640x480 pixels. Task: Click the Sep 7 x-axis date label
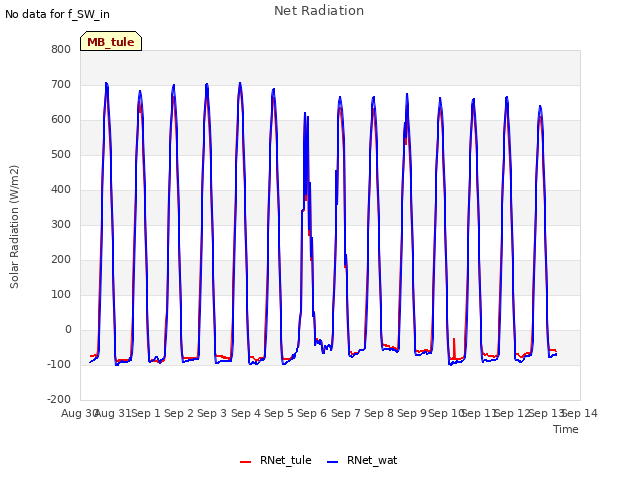pyautogui.click(x=346, y=413)
